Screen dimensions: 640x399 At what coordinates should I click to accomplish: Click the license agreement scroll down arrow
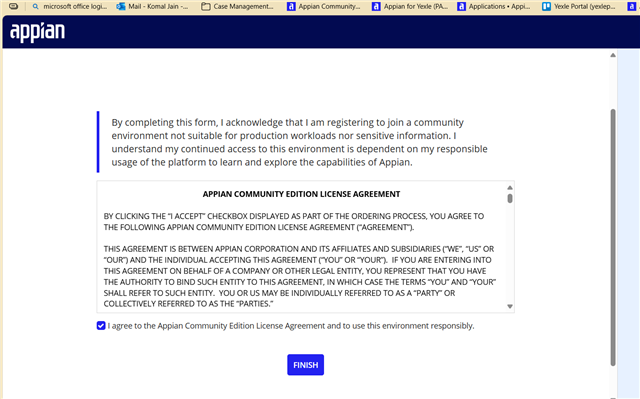tap(510, 306)
